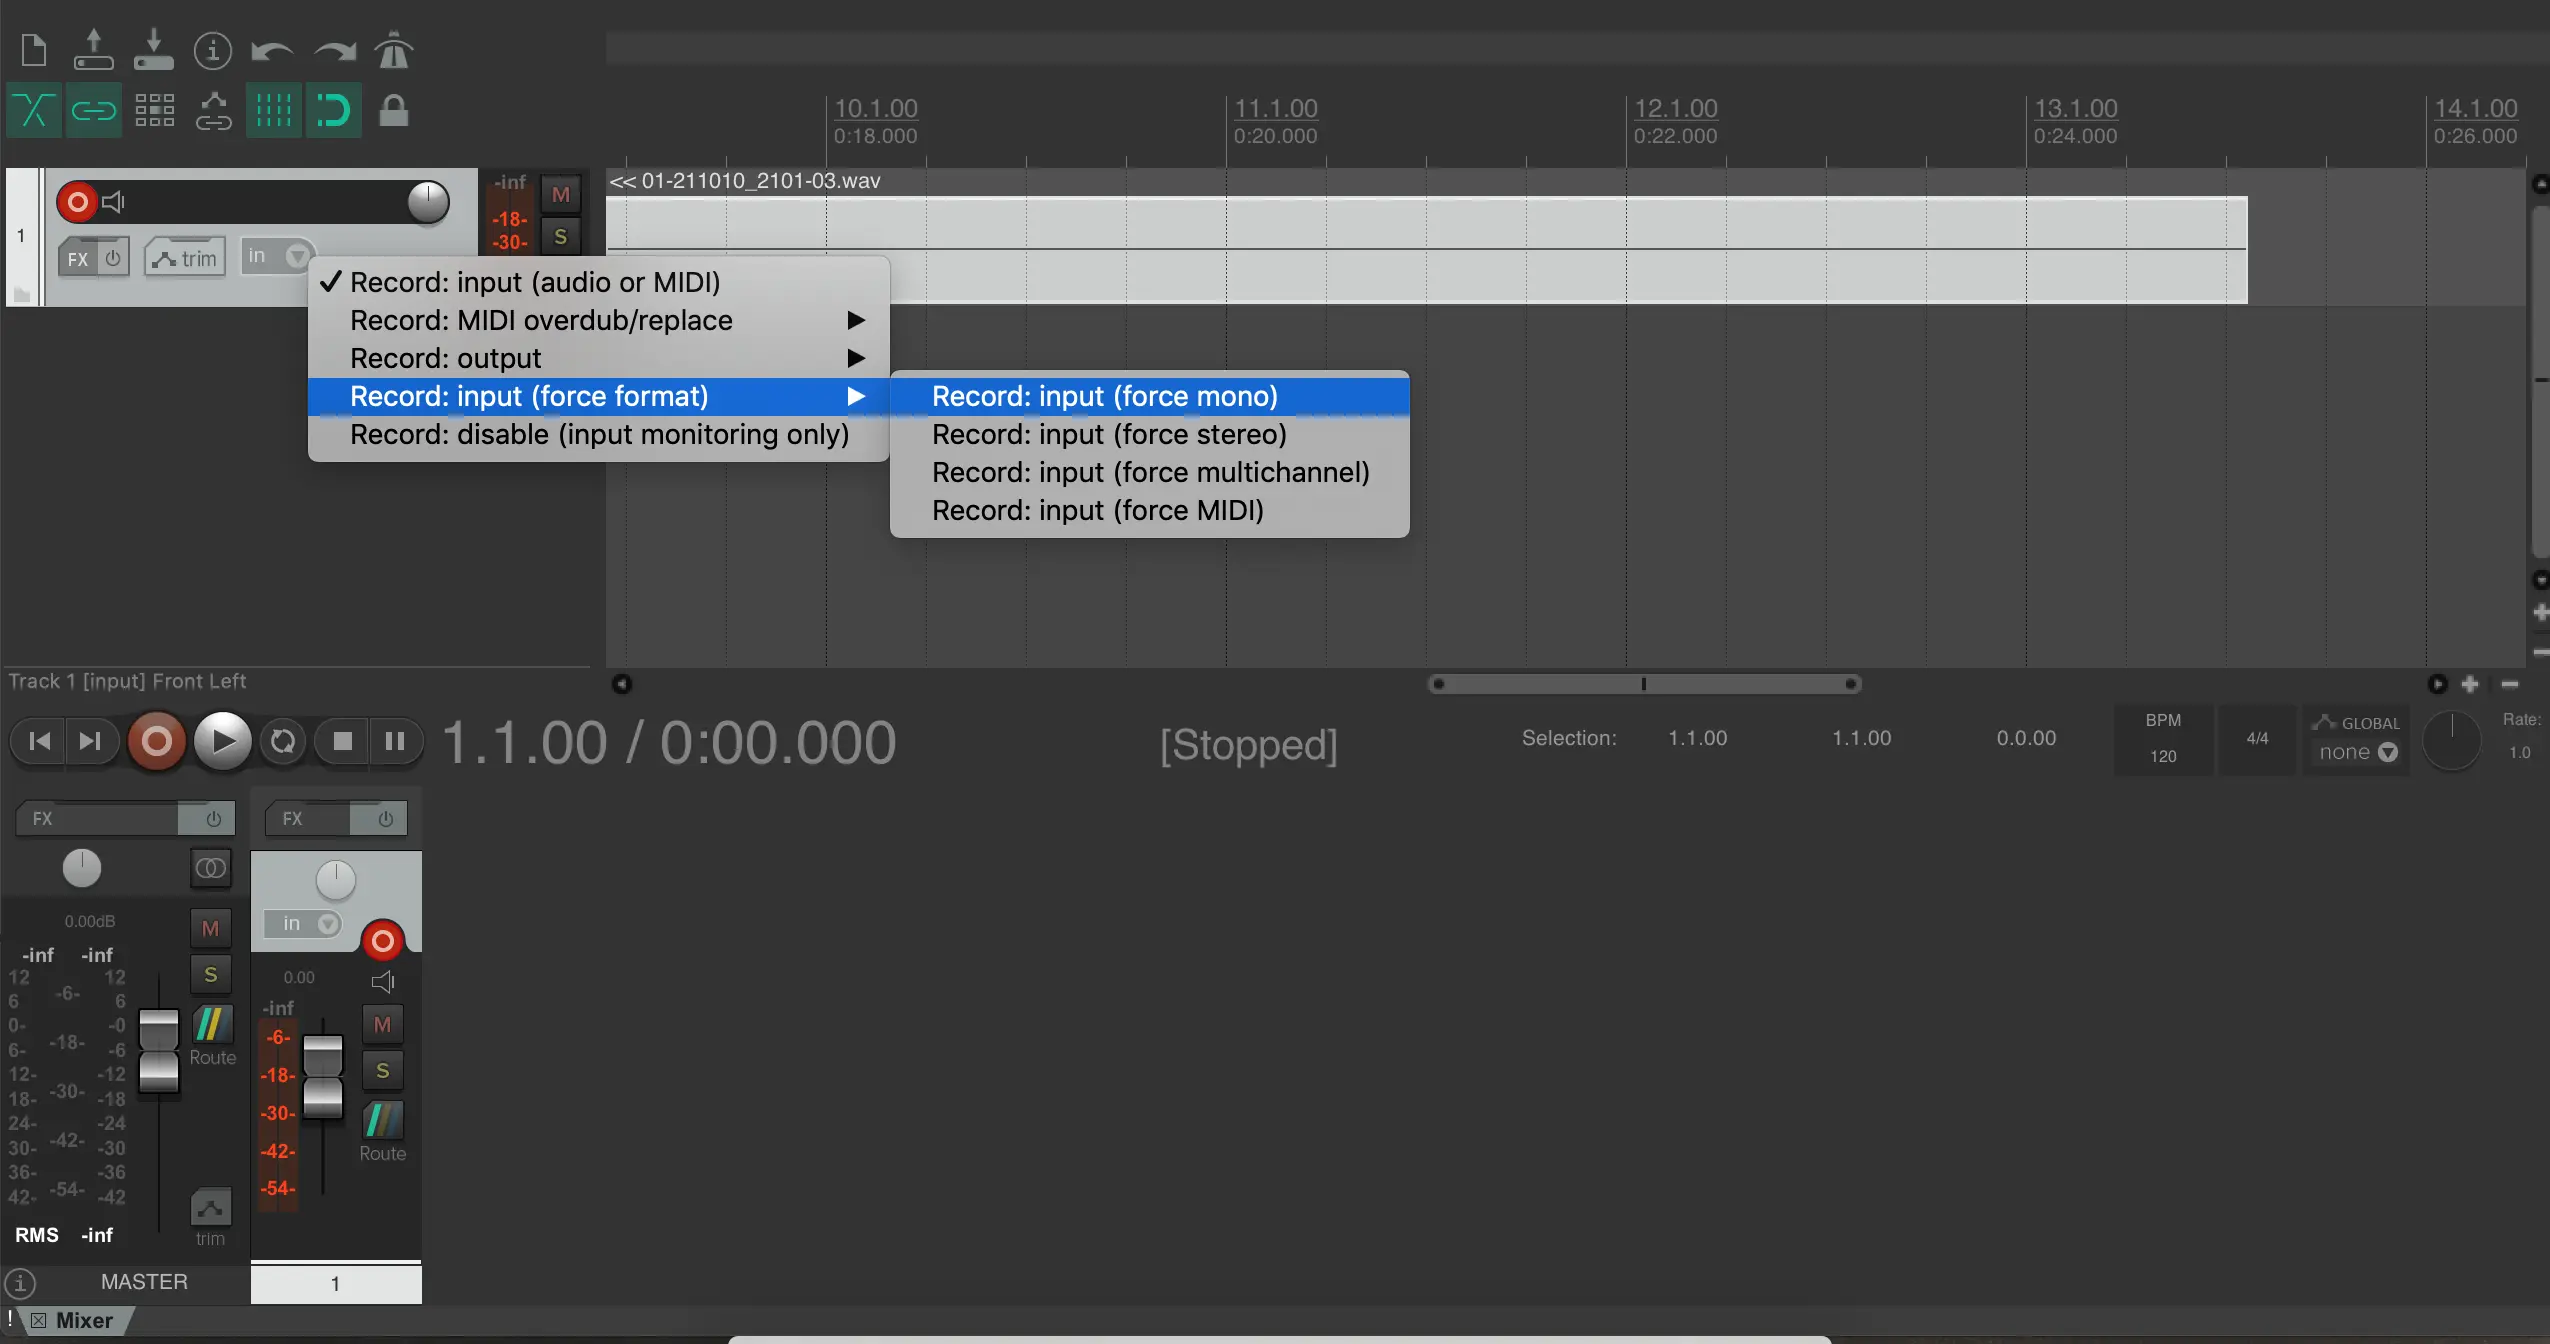Image resolution: width=2550 pixels, height=1344 pixels.
Task: Click the new project file icon
Action: [33, 50]
